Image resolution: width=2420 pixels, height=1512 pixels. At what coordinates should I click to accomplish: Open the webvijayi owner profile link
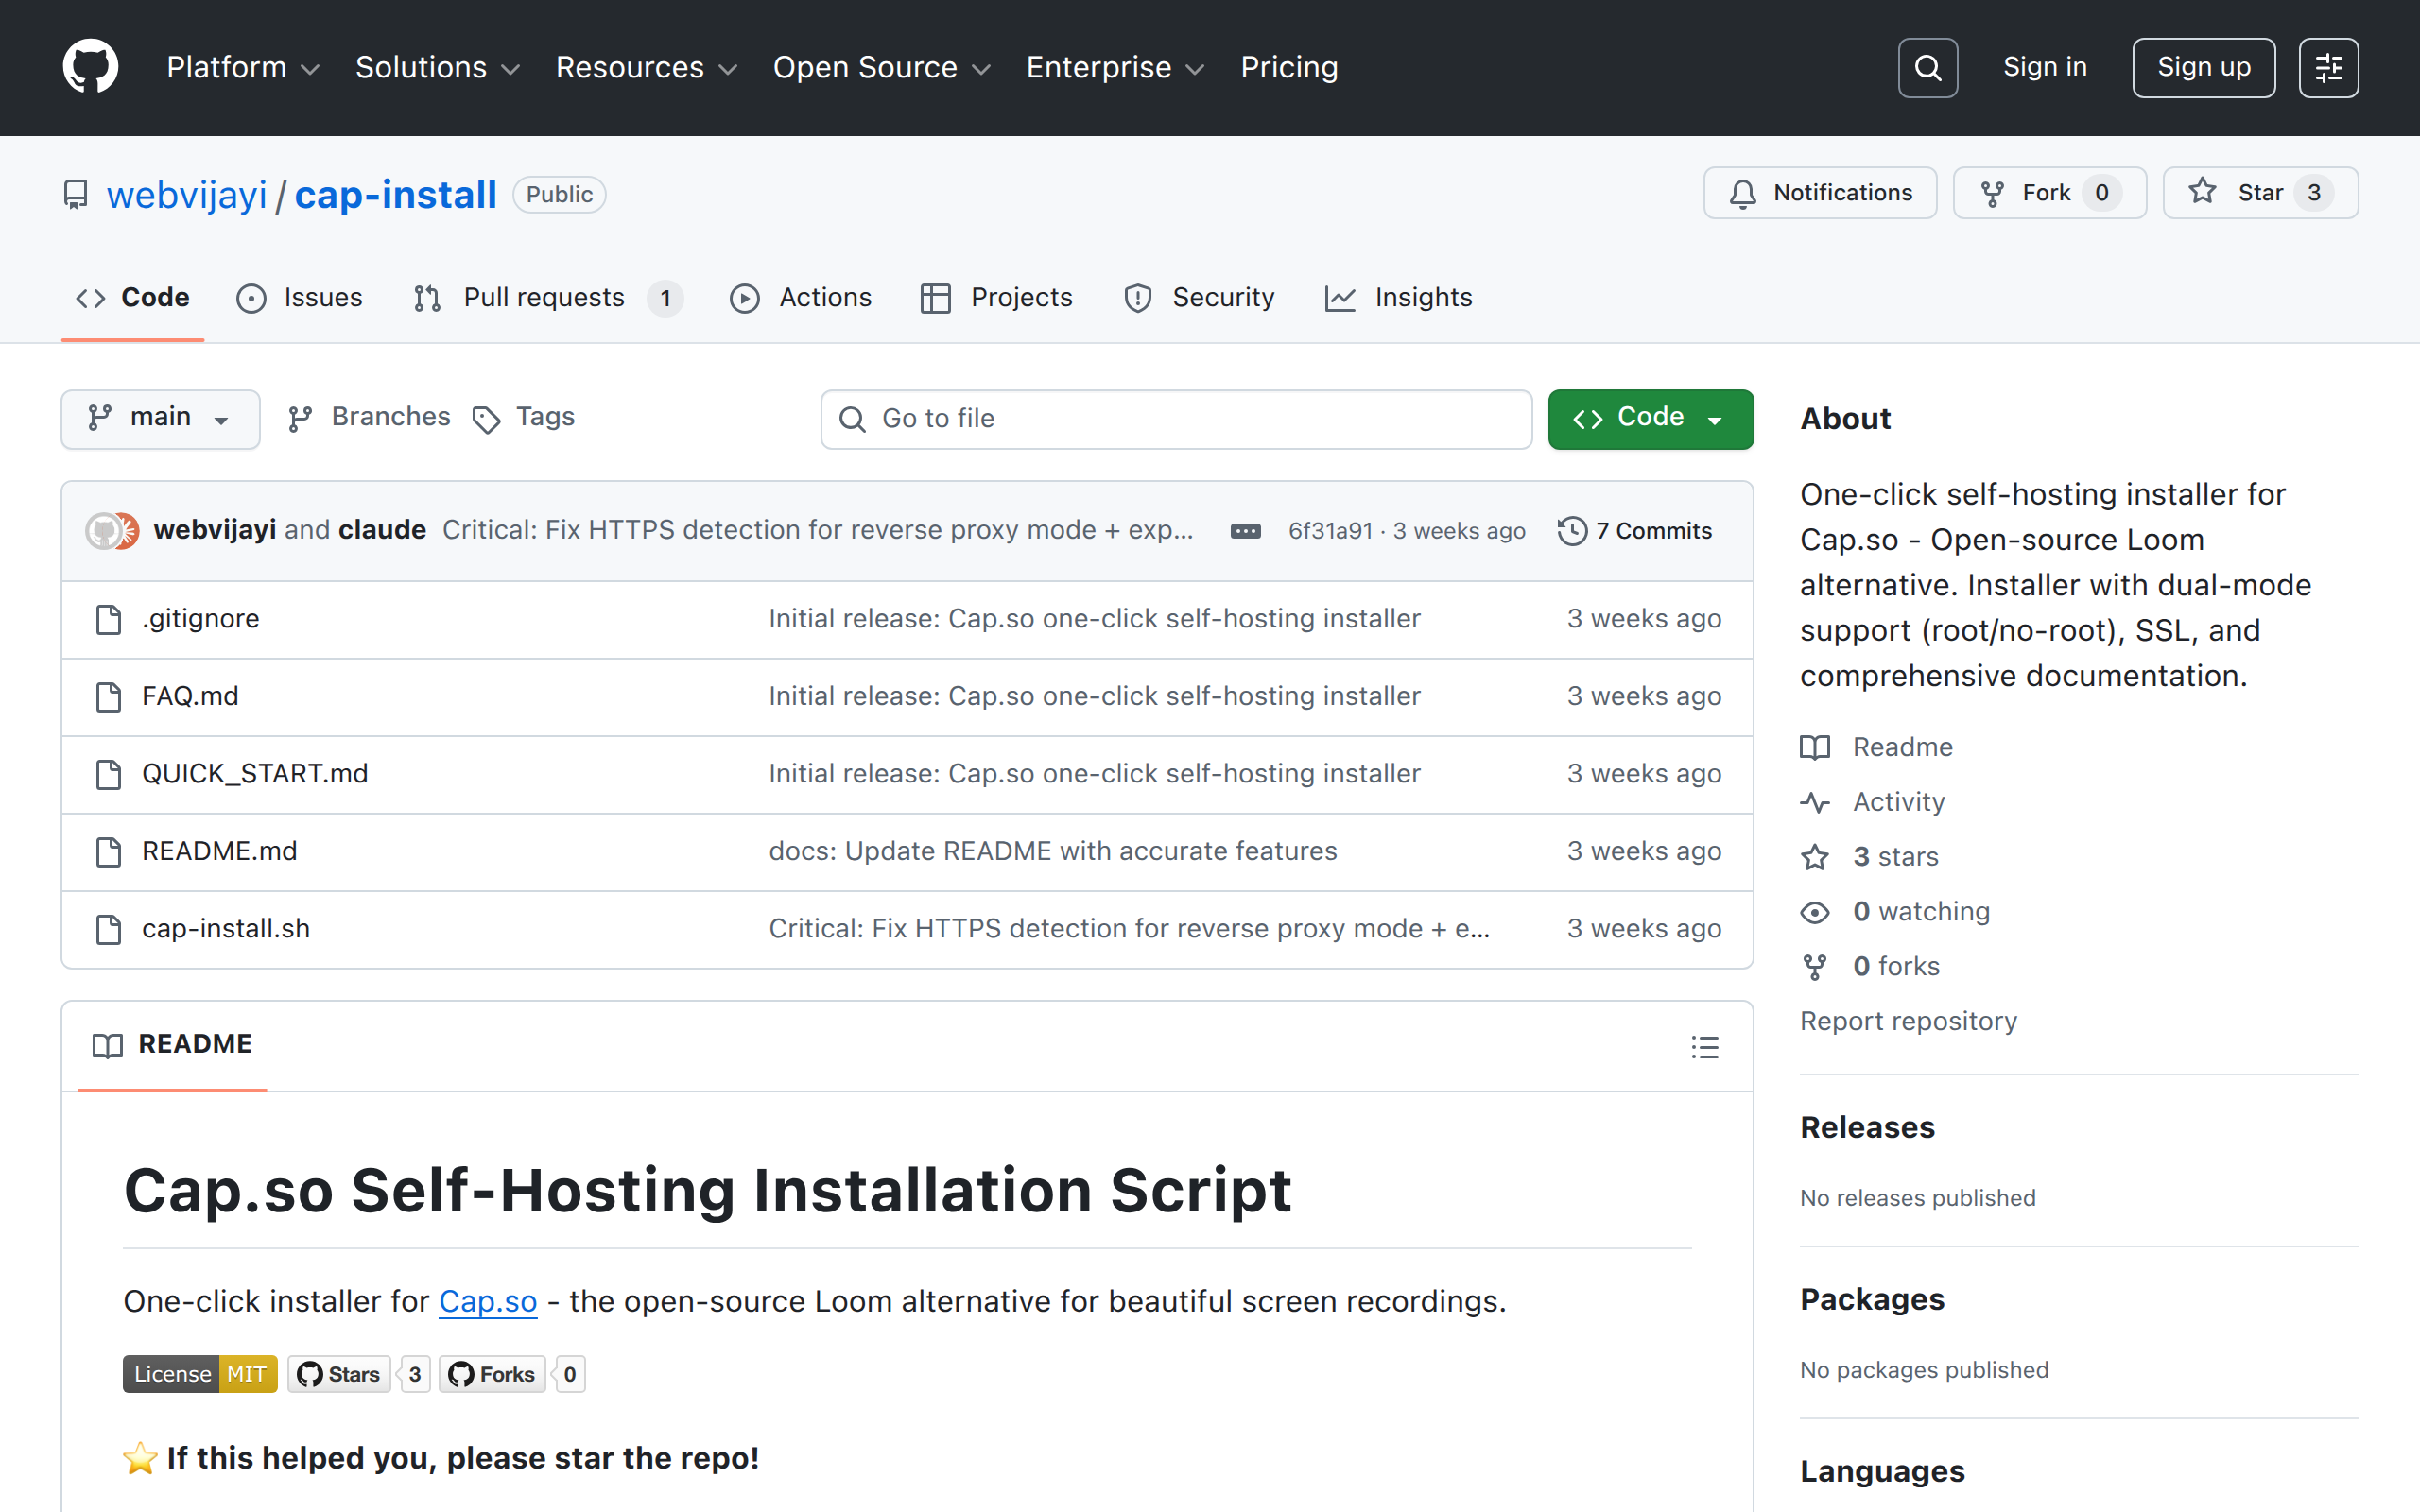[x=187, y=194]
